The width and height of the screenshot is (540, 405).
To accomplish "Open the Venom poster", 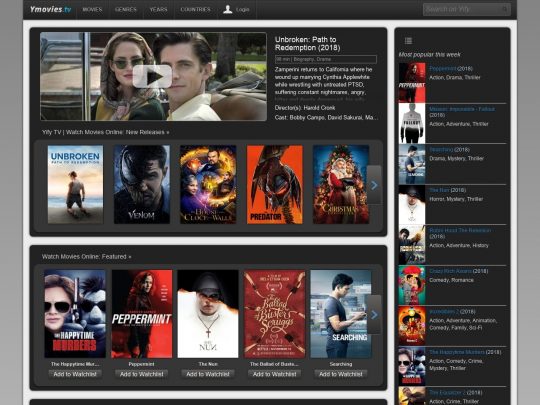I will click(142, 185).
